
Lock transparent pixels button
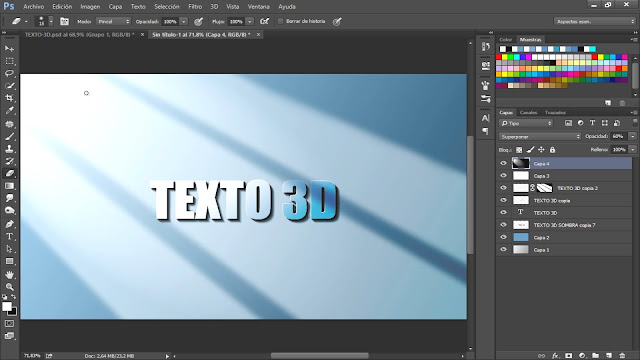(519, 150)
